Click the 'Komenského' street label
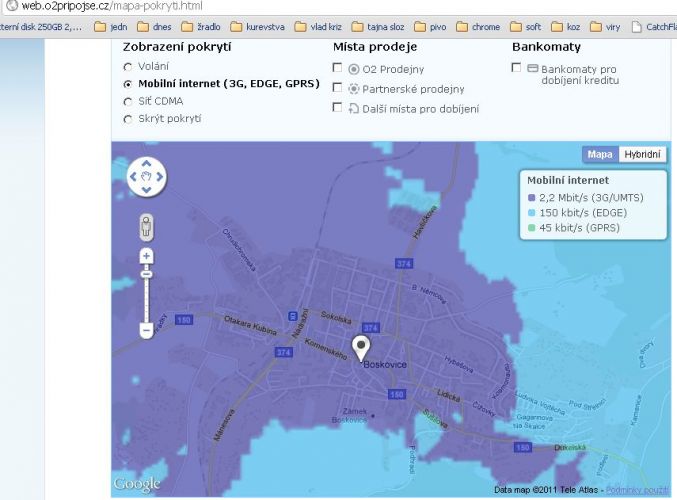This screenshot has width=677, height=500. 326,349
